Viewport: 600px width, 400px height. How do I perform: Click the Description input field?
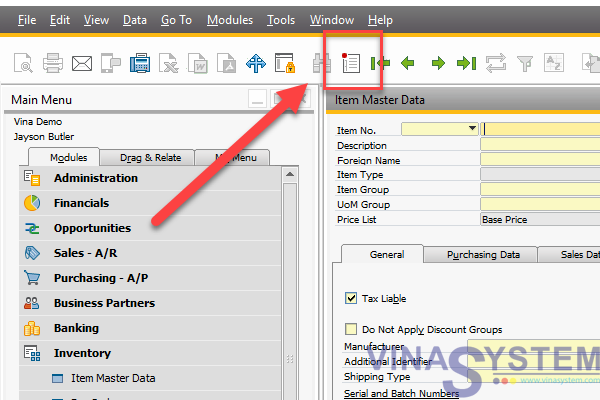tap(539, 144)
